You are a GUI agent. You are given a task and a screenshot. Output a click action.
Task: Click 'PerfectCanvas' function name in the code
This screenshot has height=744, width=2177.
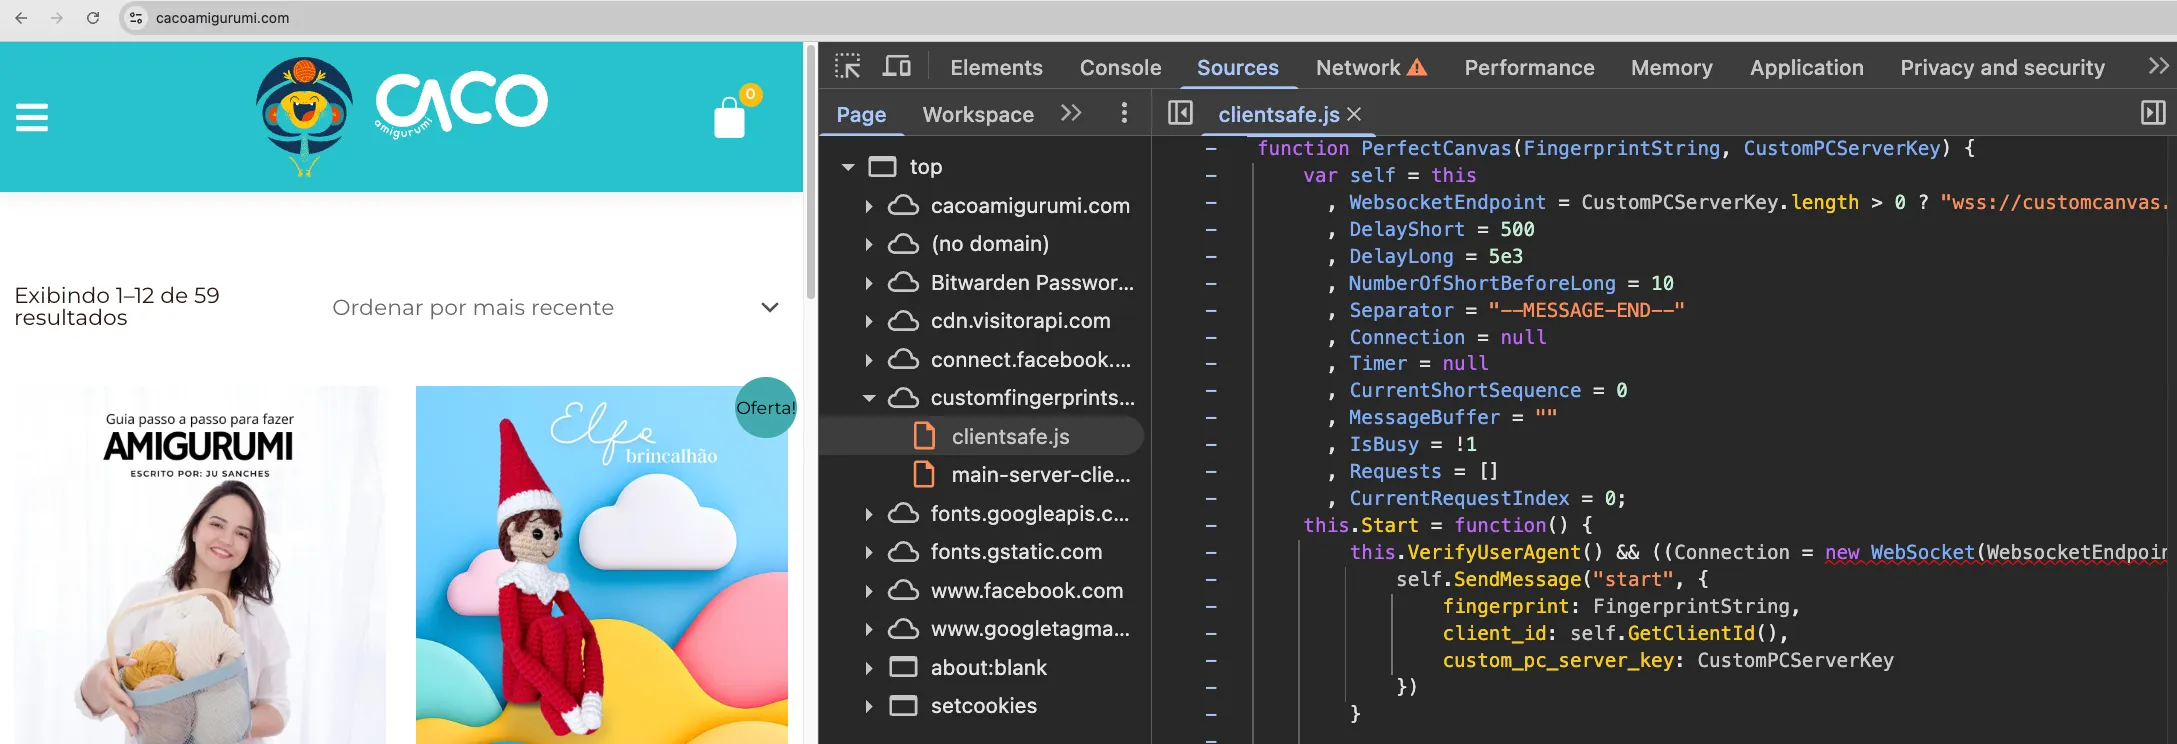tap(1436, 148)
